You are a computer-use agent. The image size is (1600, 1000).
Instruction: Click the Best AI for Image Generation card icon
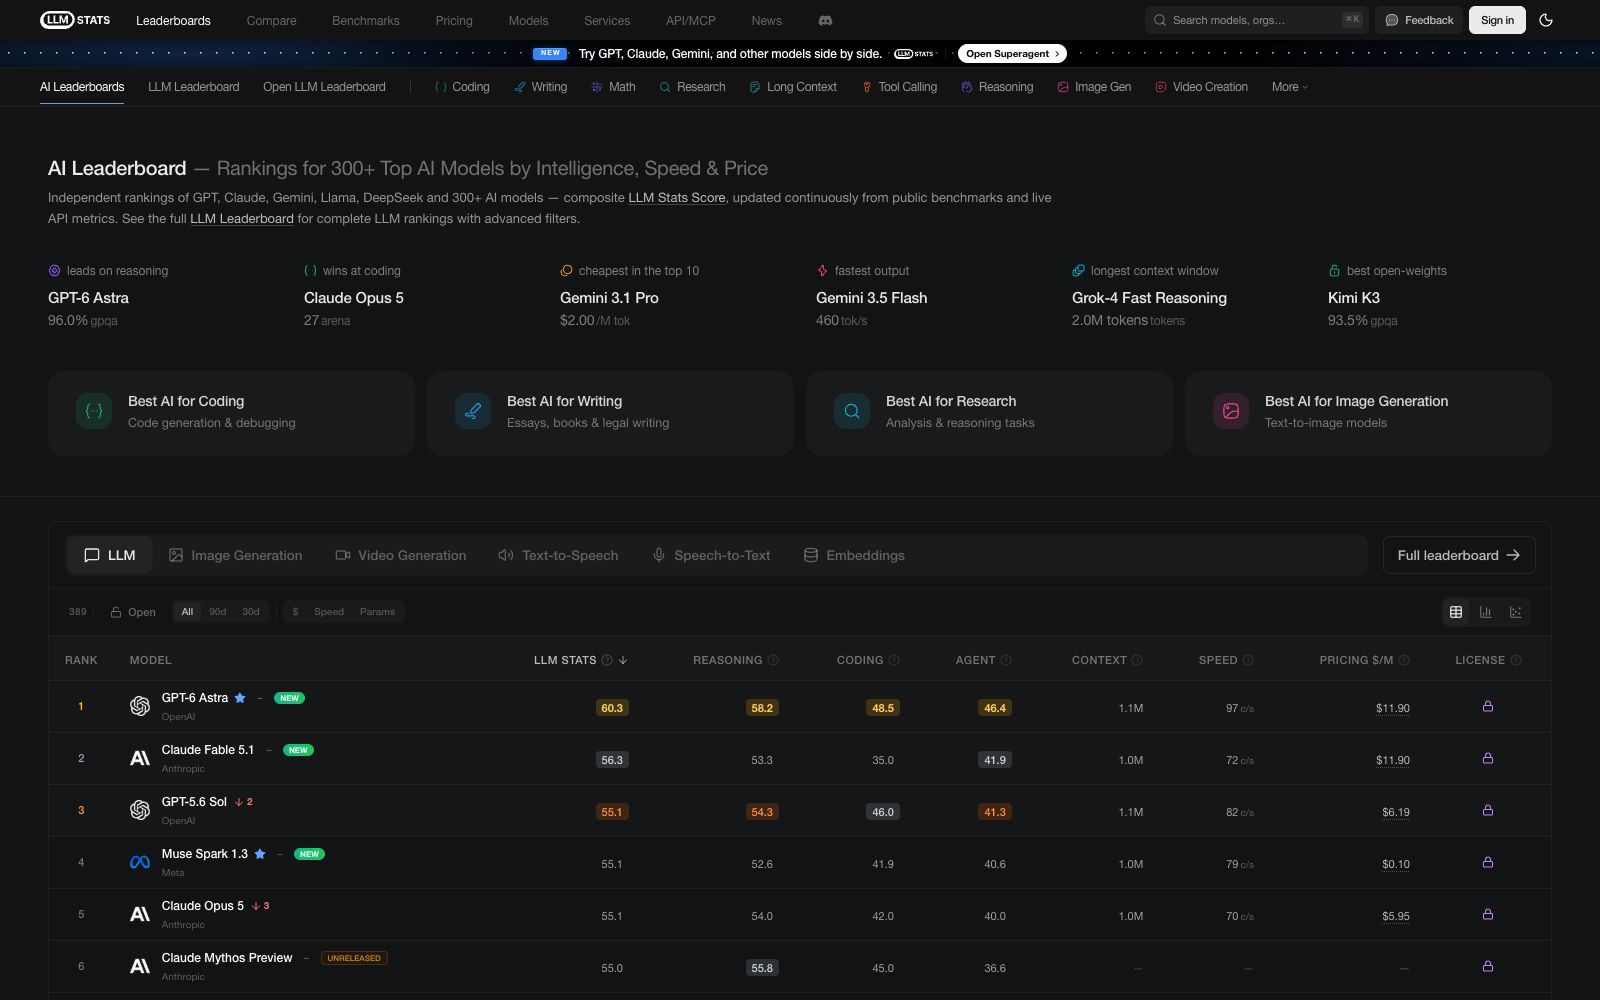[x=1231, y=411]
